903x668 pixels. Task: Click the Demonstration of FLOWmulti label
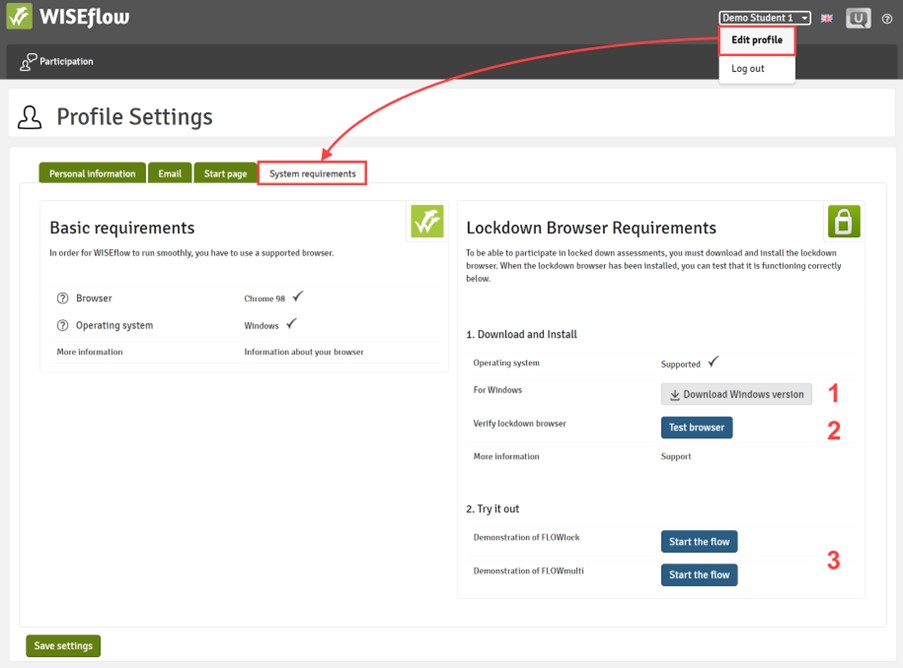[x=528, y=571]
